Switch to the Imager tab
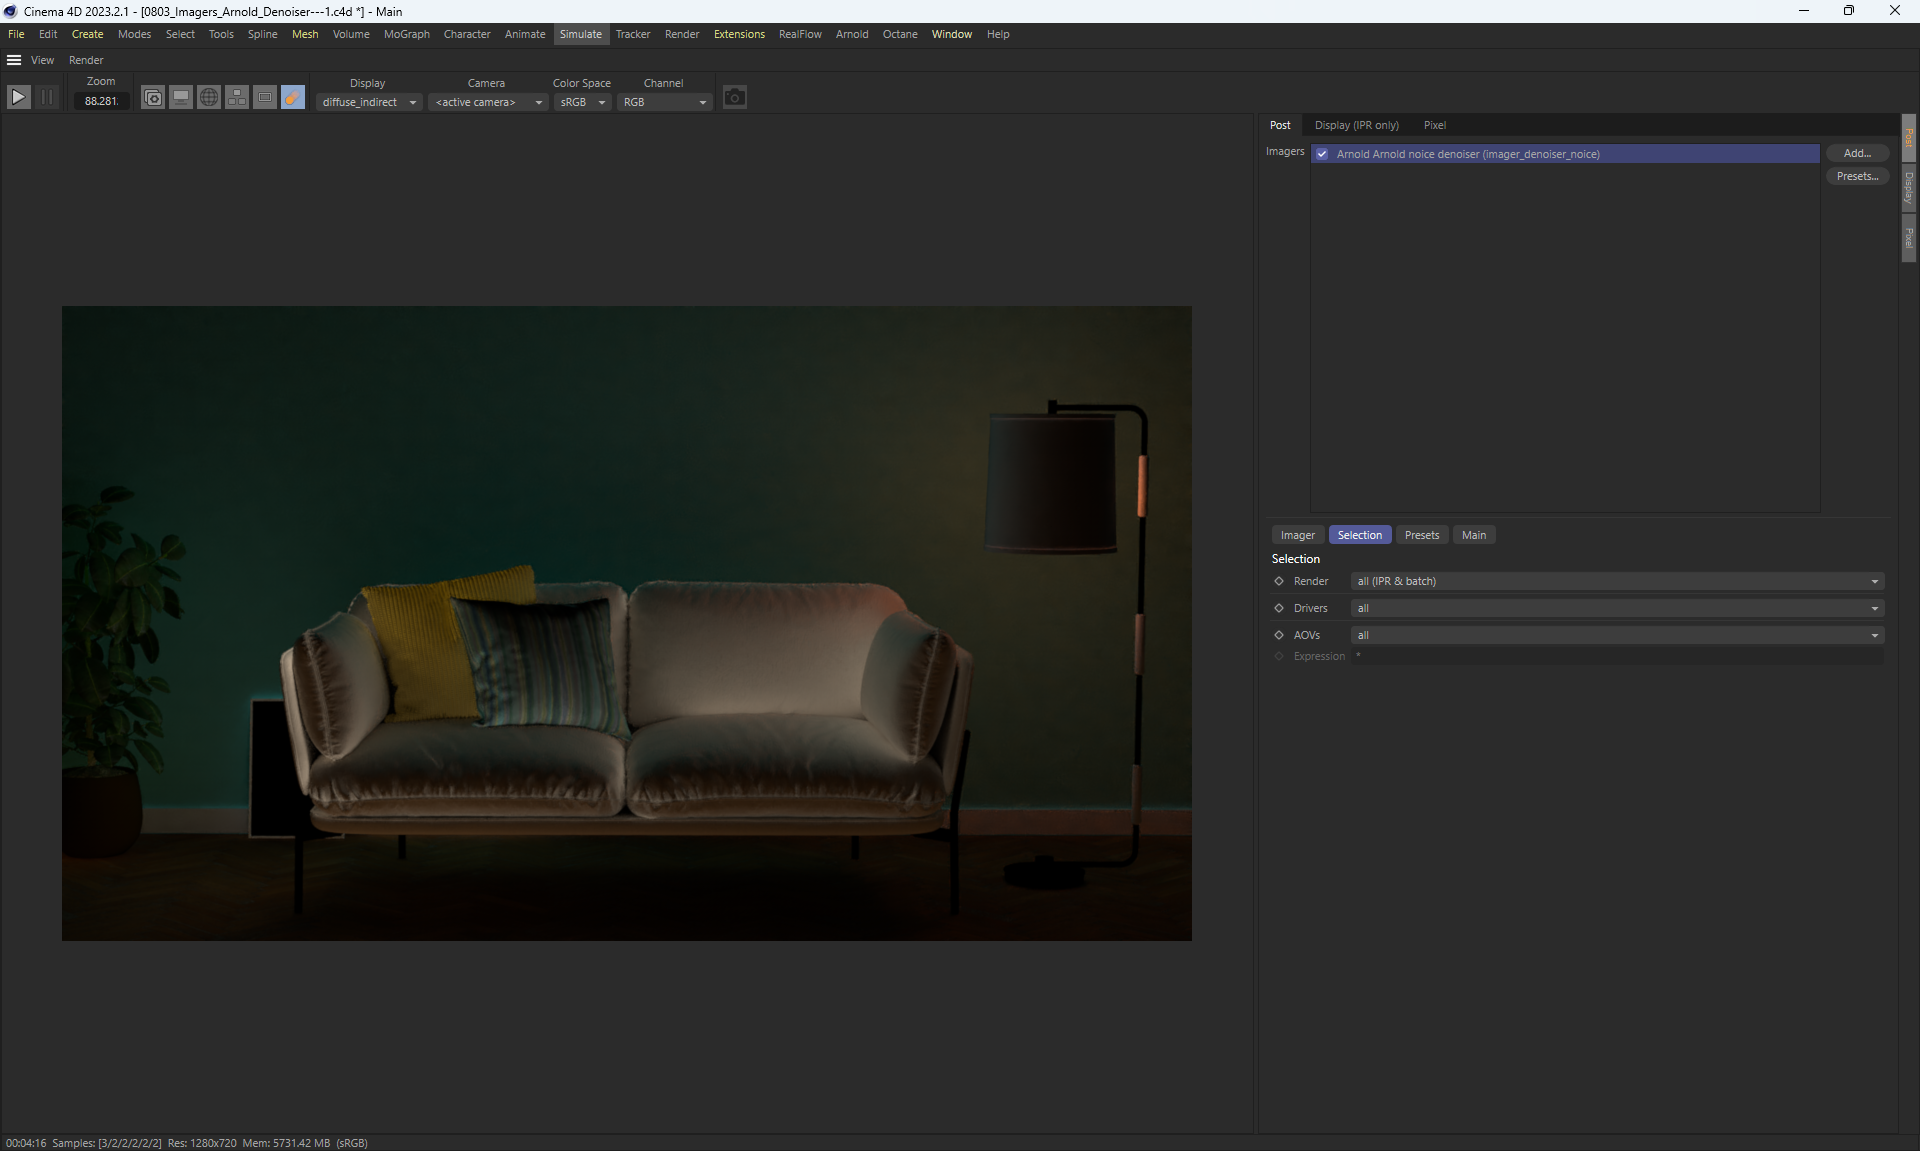 click(x=1297, y=535)
